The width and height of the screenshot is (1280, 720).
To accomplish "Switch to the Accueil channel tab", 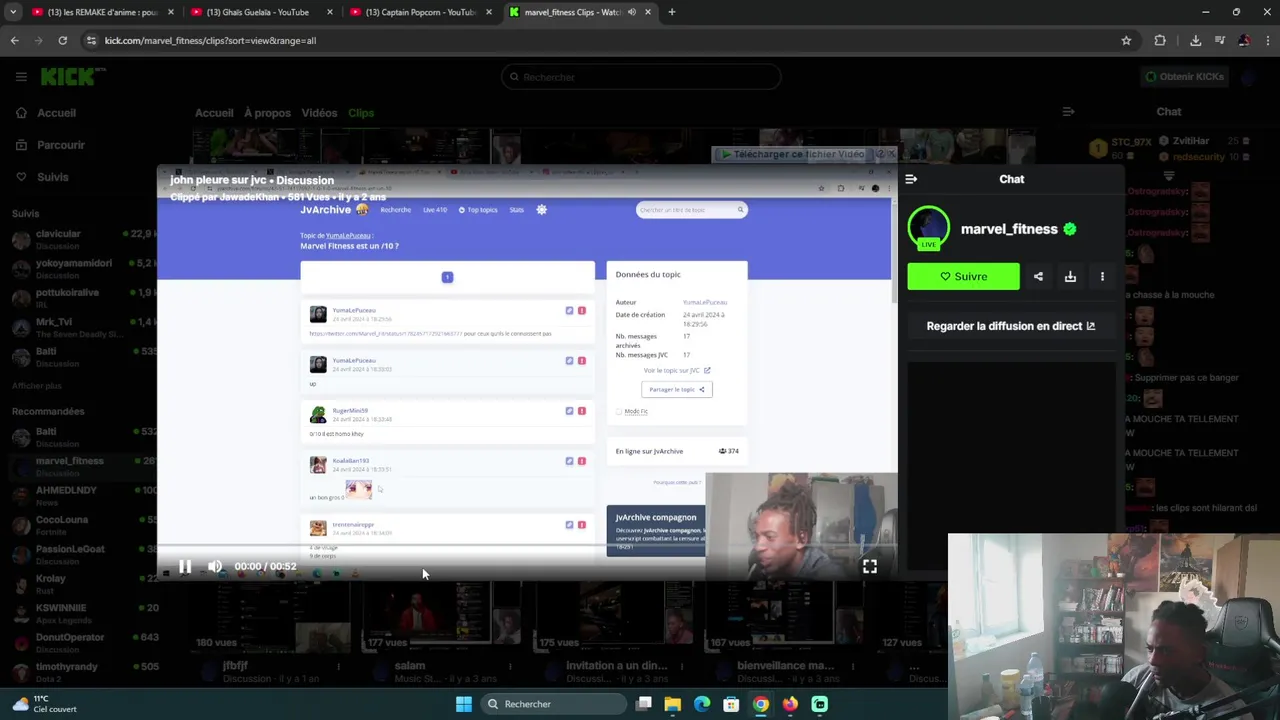I will [214, 113].
